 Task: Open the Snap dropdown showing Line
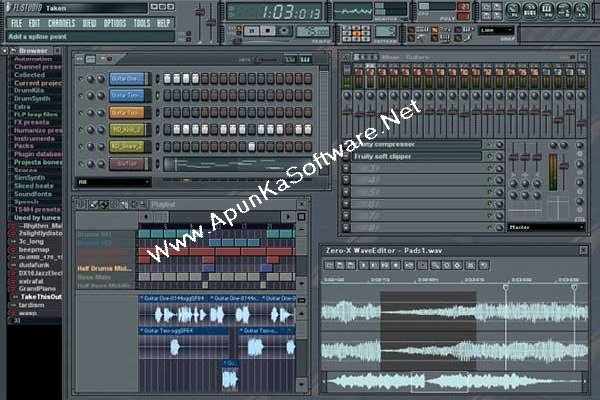point(496,30)
